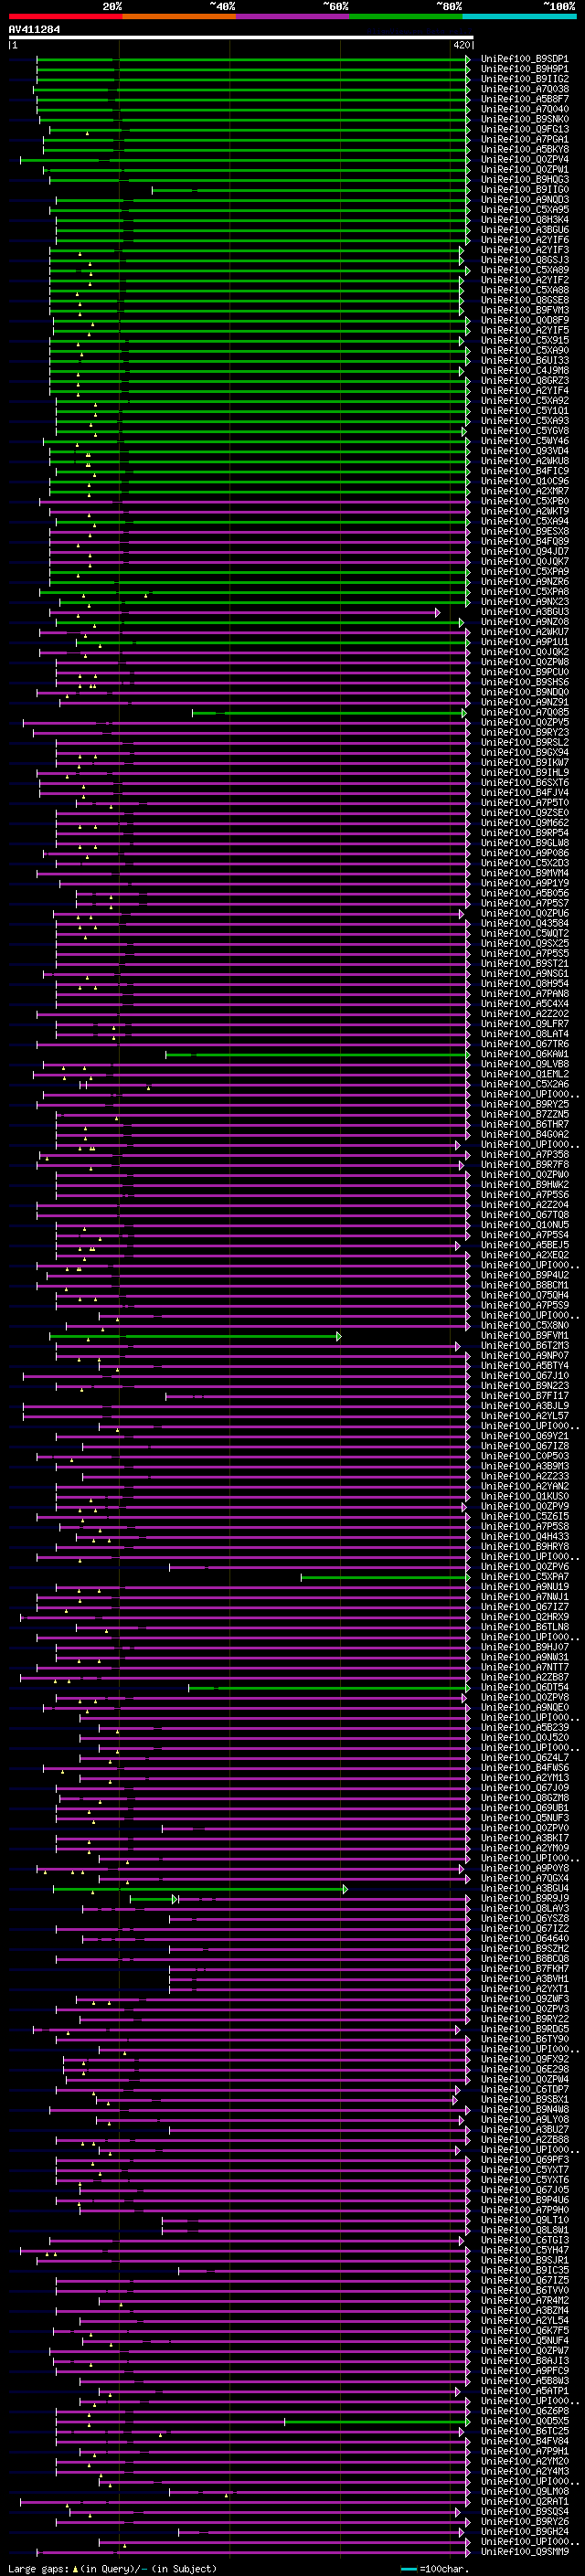Screen dimensions: 585x2576
Task: Select label UniRef100_Q9LFR7
Action: [x=524, y=1024]
